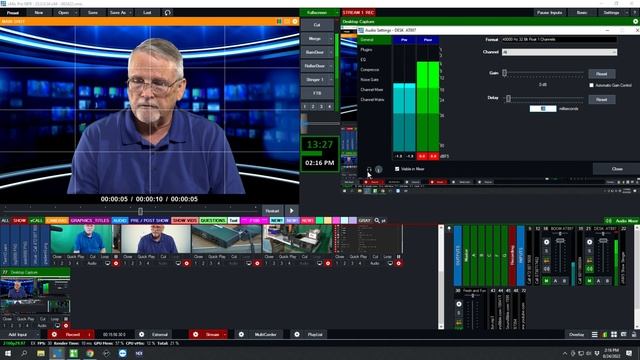Open the Zoom app from the Windows taskbar

click(122, 353)
